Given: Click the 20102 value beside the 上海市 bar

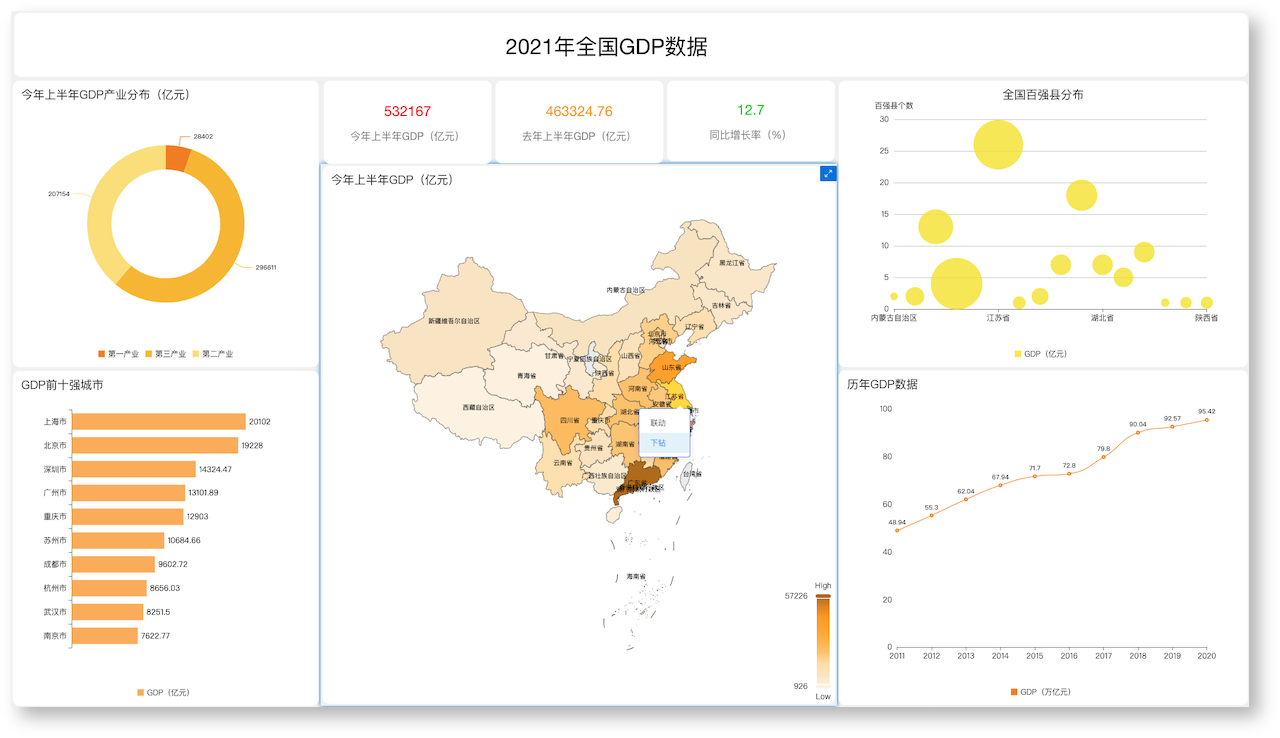Looking at the screenshot, I should pos(260,422).
